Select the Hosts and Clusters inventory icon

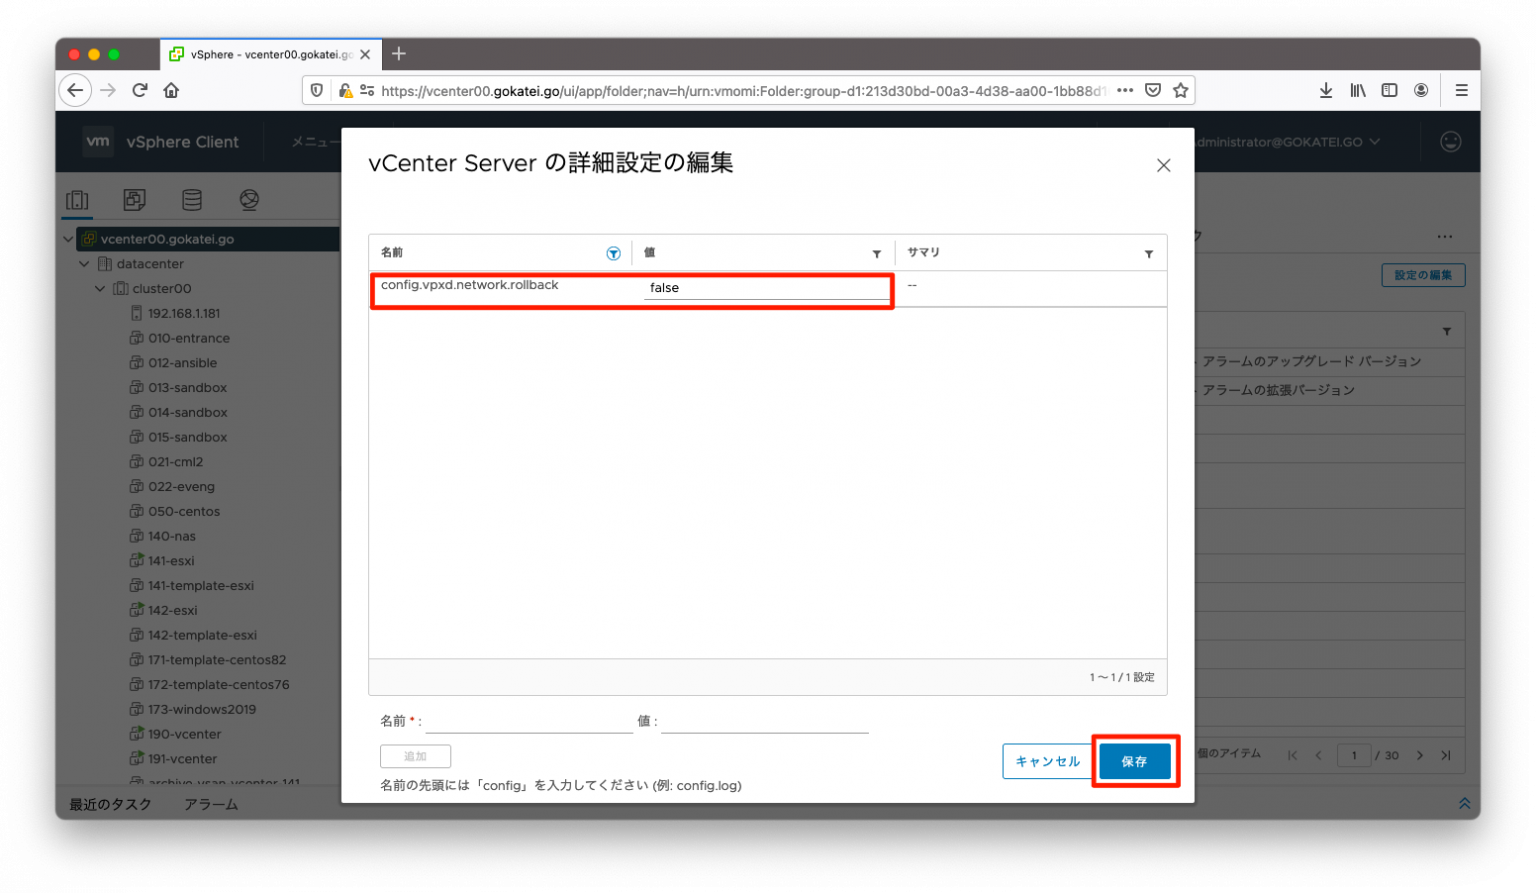(77, 199)
